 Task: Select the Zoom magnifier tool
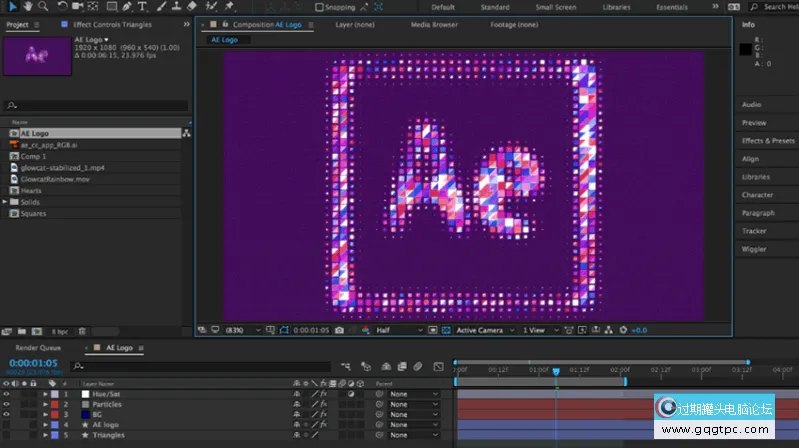point(43,6)
